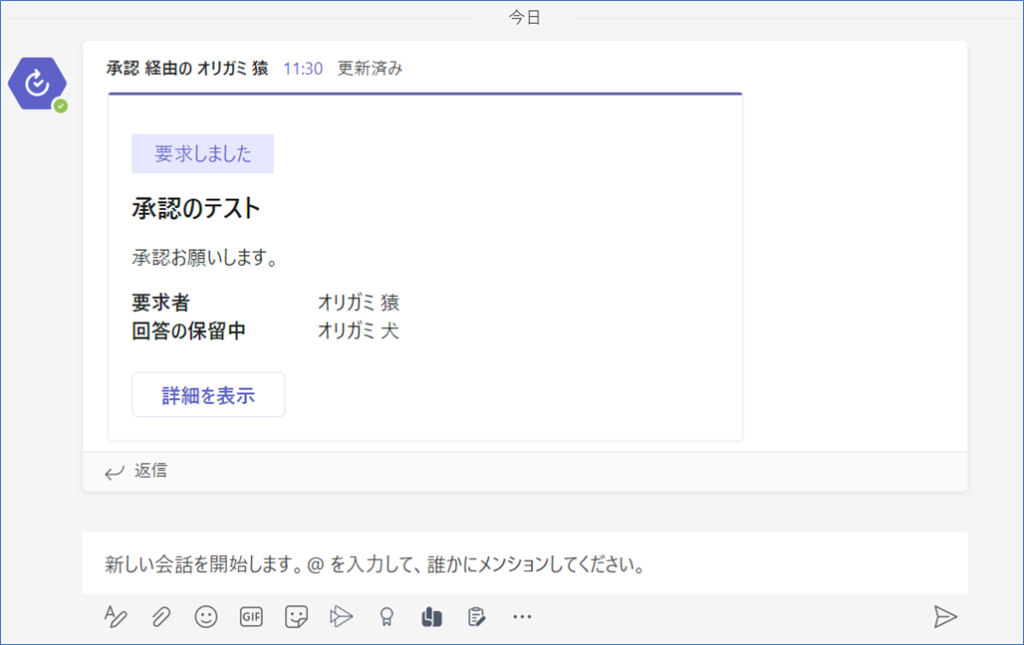The height and width of the screenshot is (645, 1024).
Task: Click the 要求しました status badge
Action: [x=203, y=154]
